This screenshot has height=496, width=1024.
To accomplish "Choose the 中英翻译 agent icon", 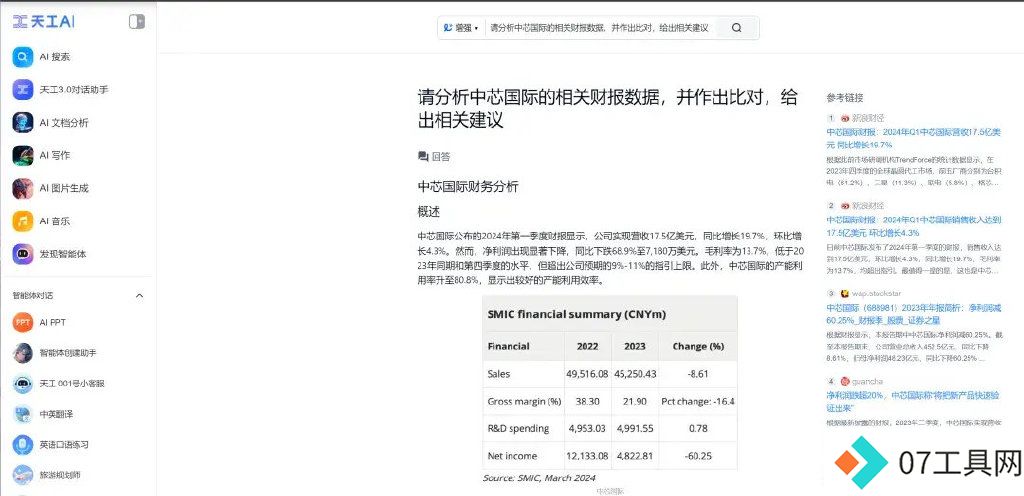I will pyautogui.click(x=23, y=414).
